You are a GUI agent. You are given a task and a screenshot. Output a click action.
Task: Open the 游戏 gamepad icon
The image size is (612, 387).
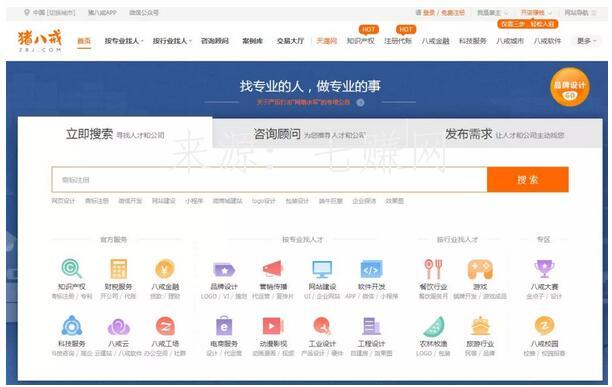tap(480, 269)
